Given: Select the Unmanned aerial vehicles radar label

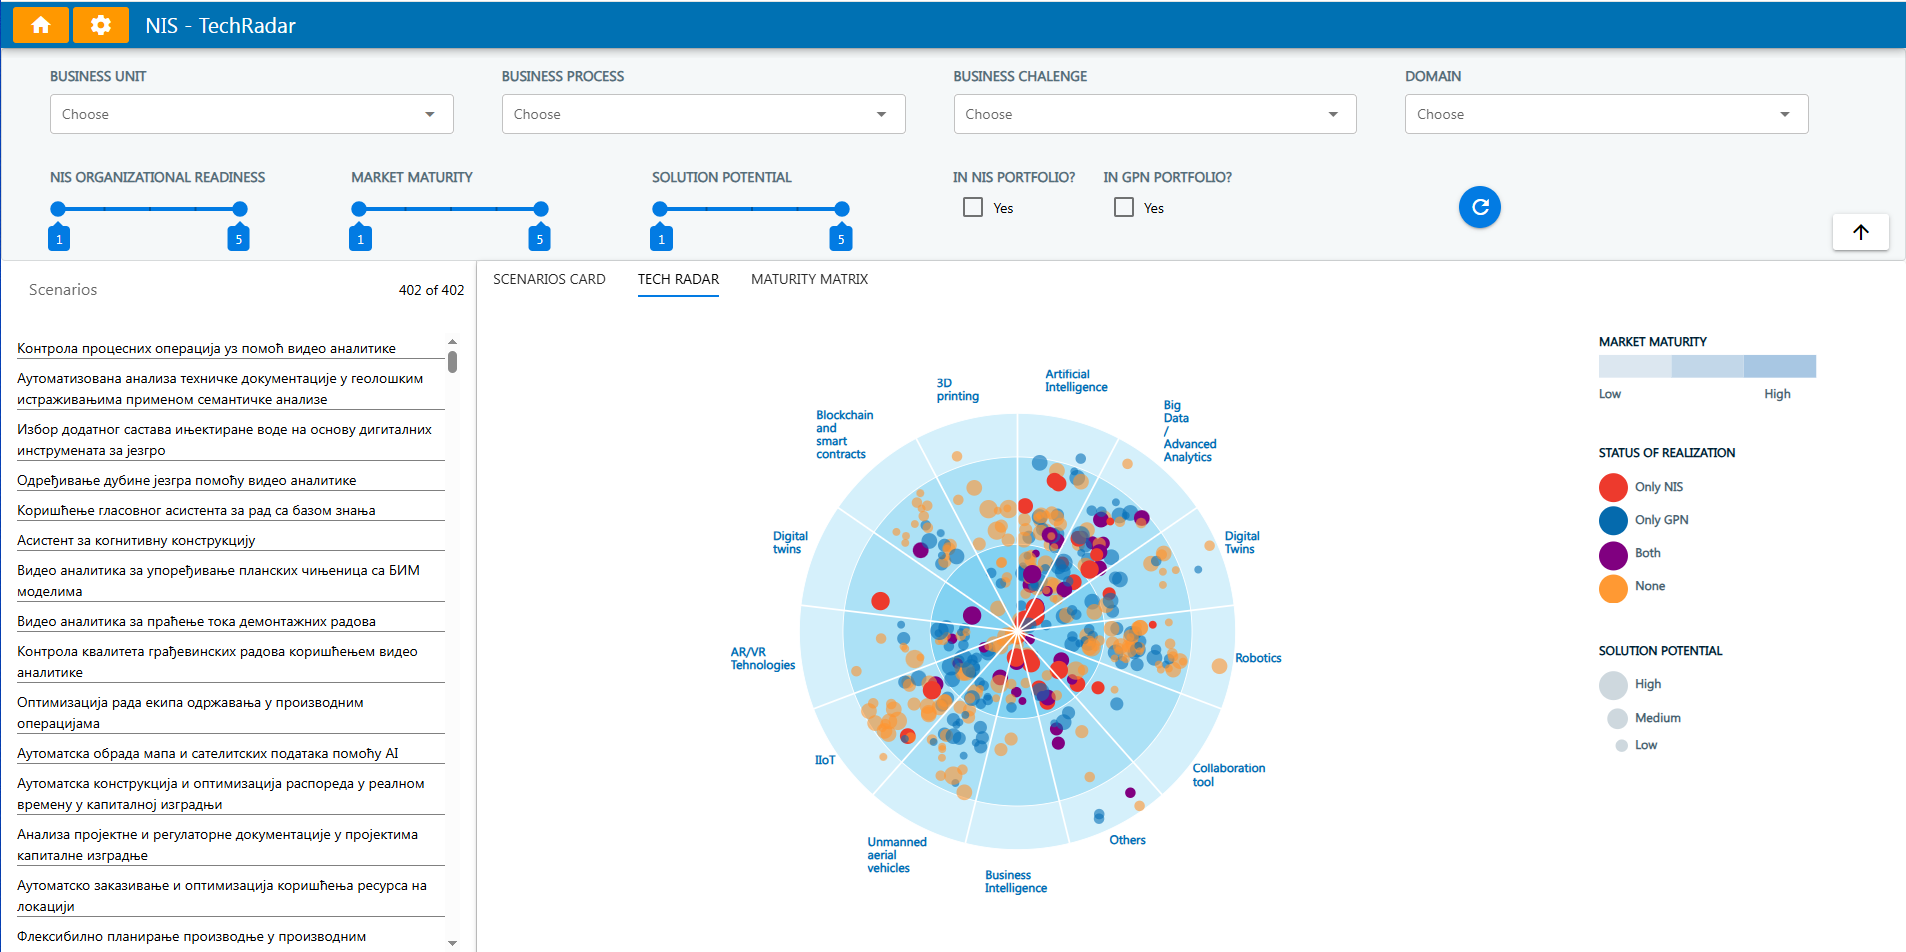Looking at the screenshot, I should [897, 855].
